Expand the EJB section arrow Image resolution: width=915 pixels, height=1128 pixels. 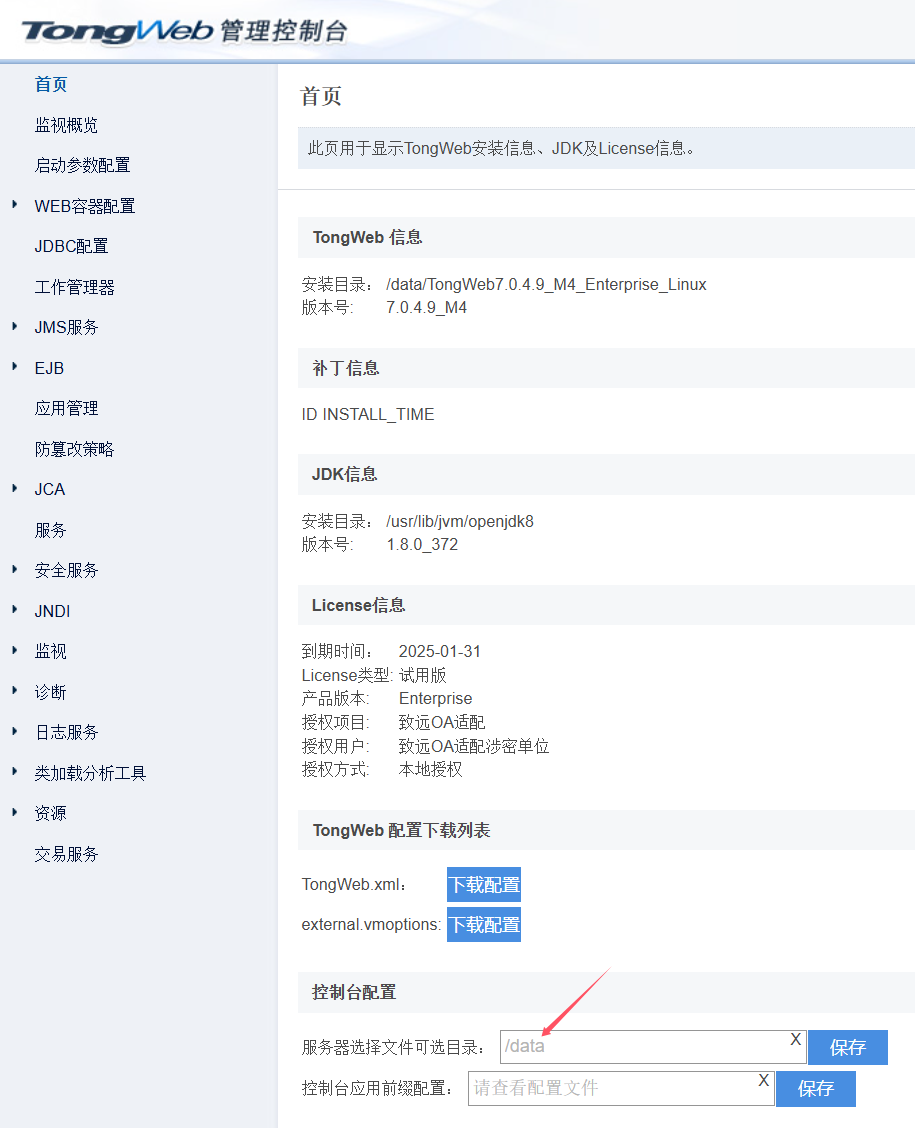click(x=15, y=367)
